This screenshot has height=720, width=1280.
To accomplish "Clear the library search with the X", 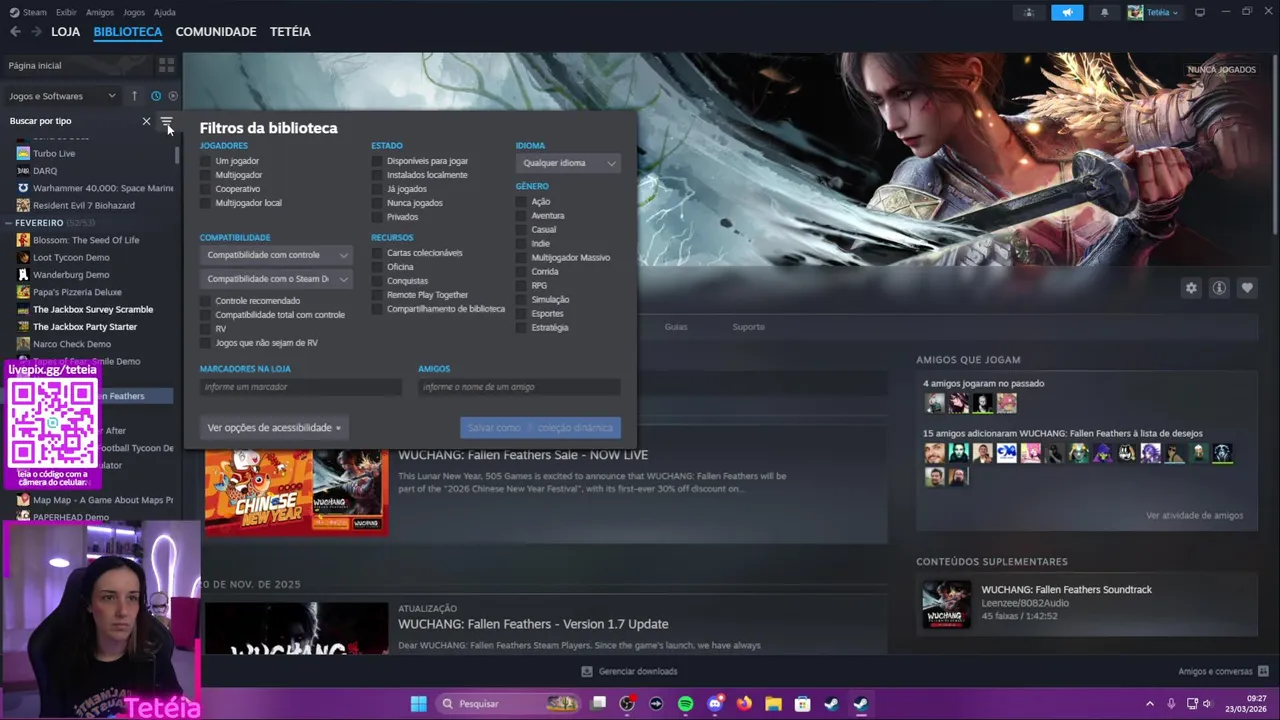I will (146, 121).
